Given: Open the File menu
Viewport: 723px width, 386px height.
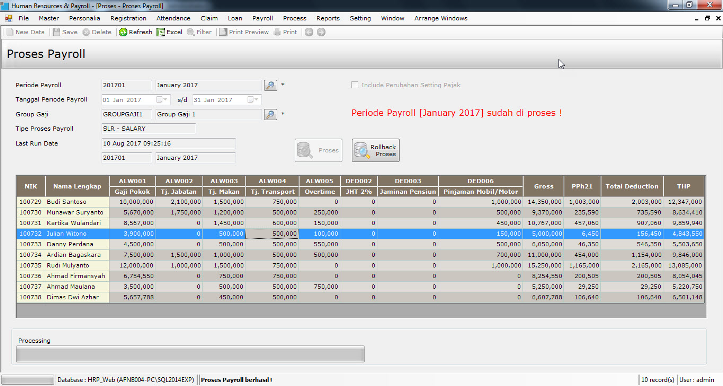Looking at the screenshot, I should [x=24, y=18].
